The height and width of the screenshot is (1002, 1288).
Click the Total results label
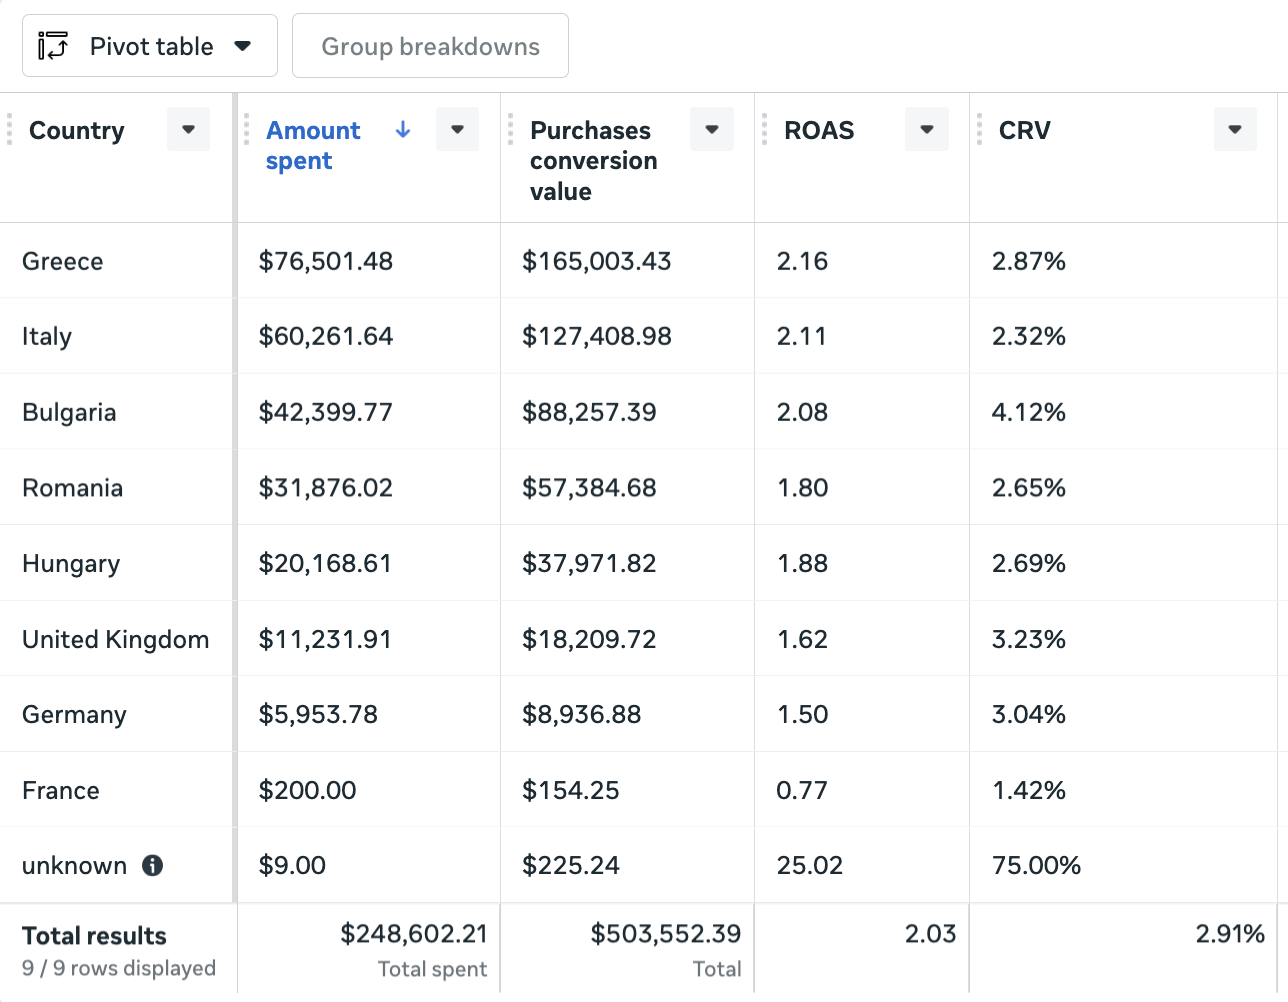(x=94, y=936)
